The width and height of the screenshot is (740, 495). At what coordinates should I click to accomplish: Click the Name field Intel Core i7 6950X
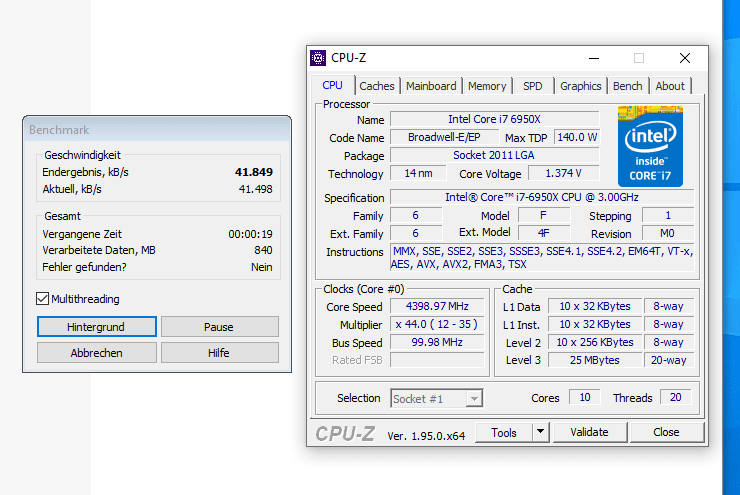click(x=495, y=119)
